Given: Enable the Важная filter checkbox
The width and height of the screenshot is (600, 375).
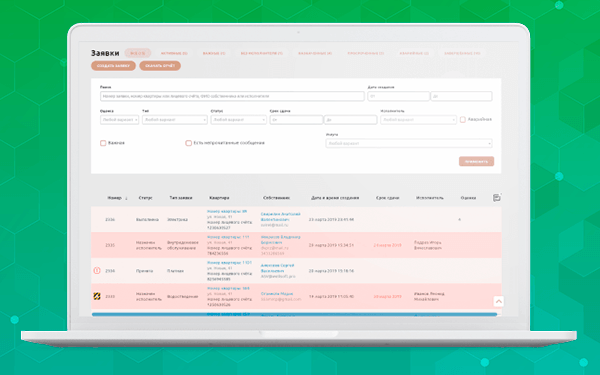Looking at the screenshot, I should (x=103, y=143).
